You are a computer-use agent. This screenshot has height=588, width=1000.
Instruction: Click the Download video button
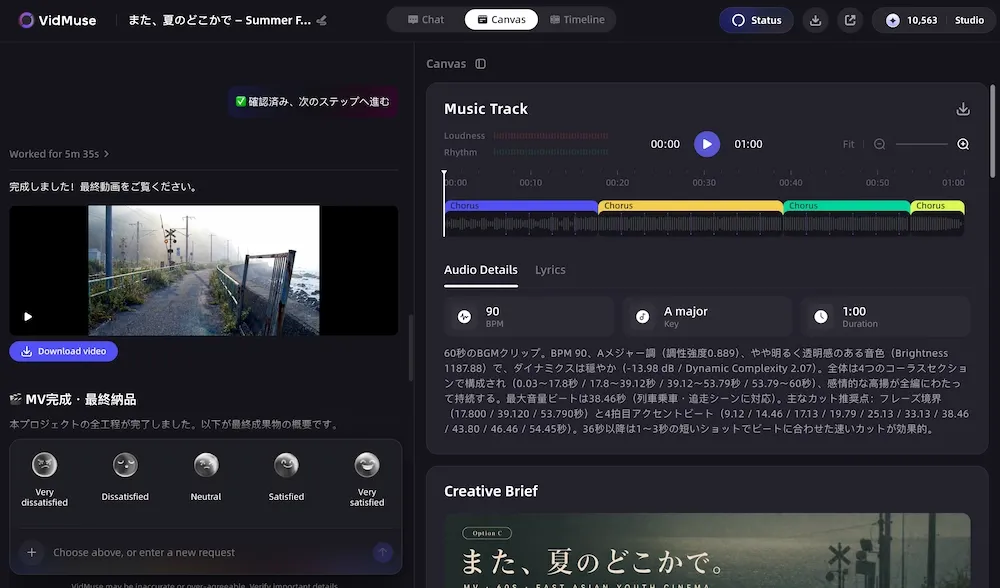pyautogui.click(x=63, y=351)
